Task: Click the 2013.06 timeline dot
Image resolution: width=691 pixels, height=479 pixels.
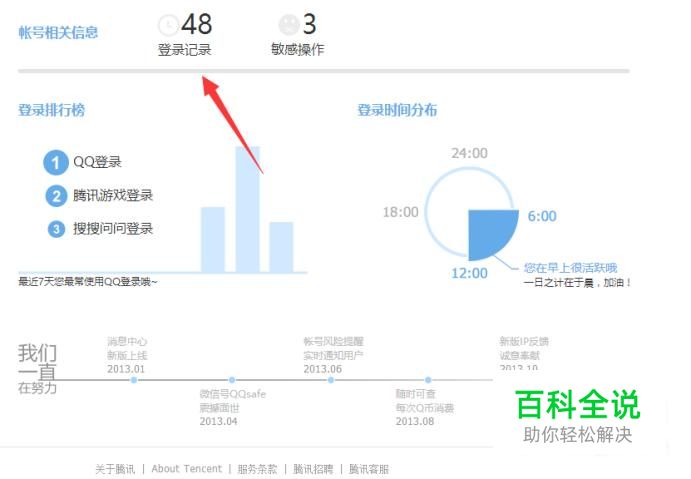Action: (x=331, y=380)
